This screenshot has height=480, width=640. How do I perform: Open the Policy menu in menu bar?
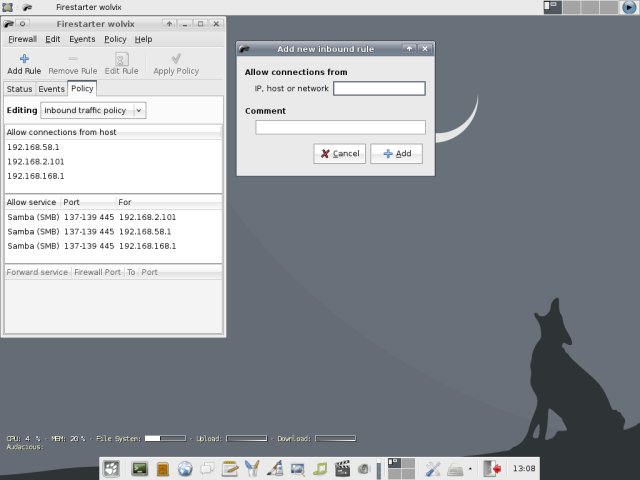tap(115, 39)
